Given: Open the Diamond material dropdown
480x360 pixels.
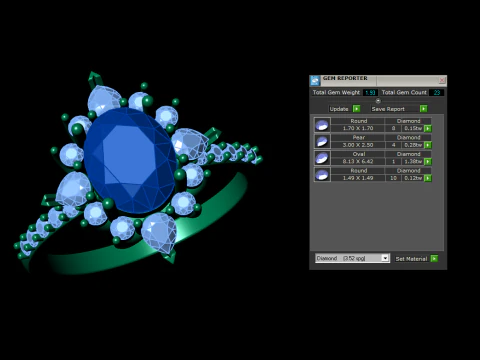Looking at the screenshot, I should click(x=385, y=258).
